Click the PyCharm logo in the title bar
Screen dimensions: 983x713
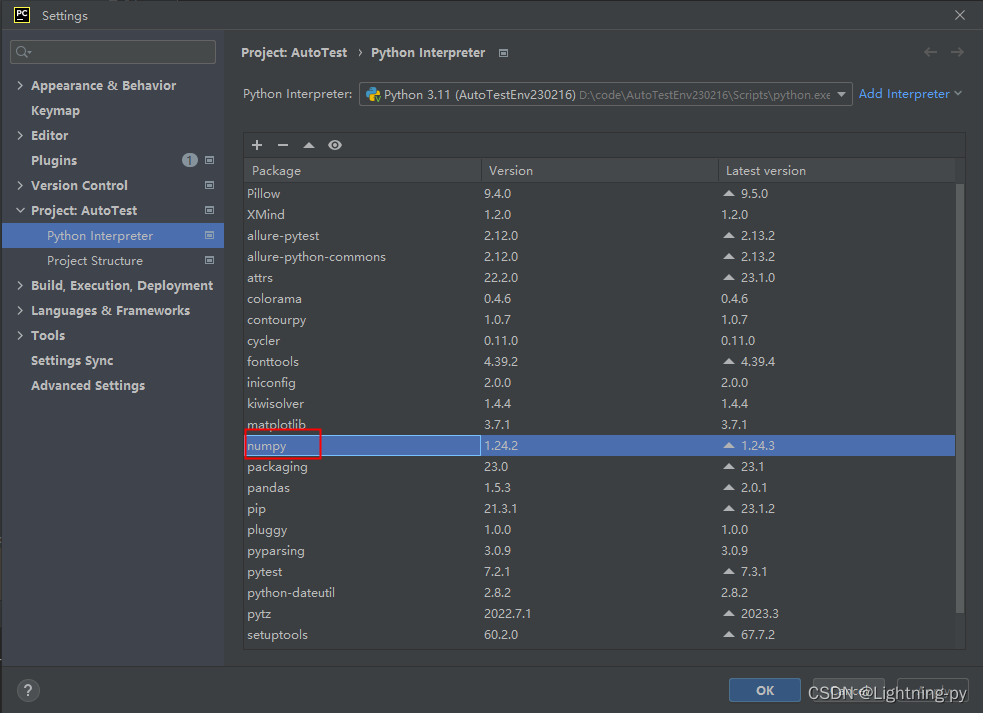(x=22, y=15)
